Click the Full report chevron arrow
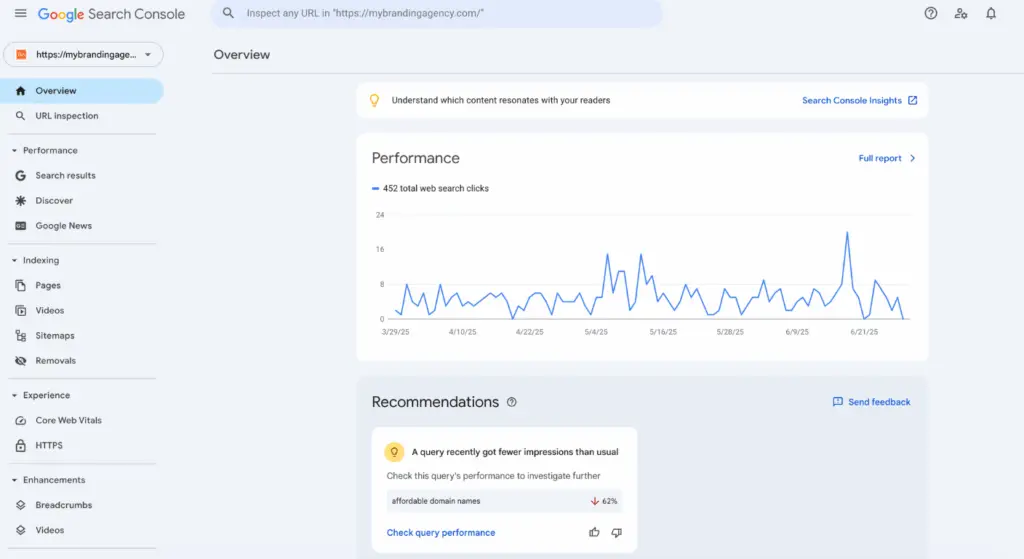This screenshot has width=1024, height=559. click(x=912, y=158)
